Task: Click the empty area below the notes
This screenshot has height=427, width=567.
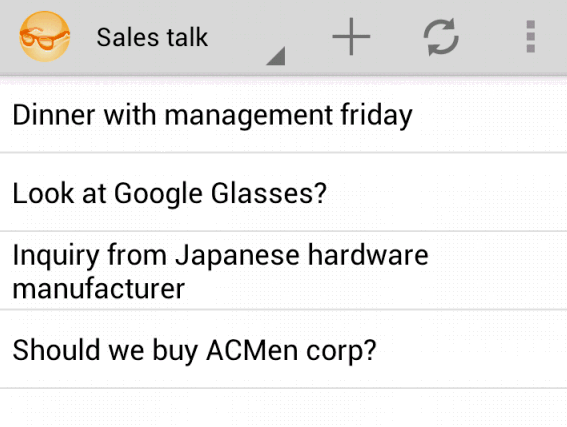Action: coord(284,408)
